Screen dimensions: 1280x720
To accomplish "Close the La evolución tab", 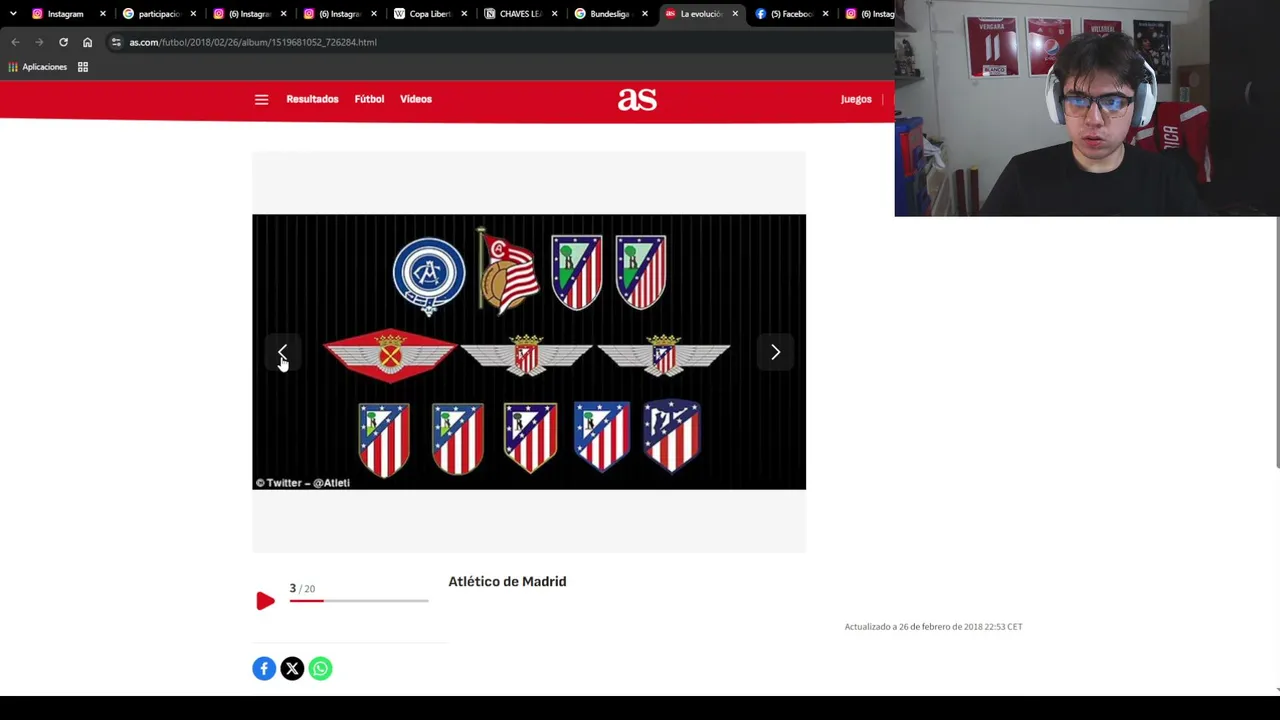I will pyautogui.click(x=735, y=14).
